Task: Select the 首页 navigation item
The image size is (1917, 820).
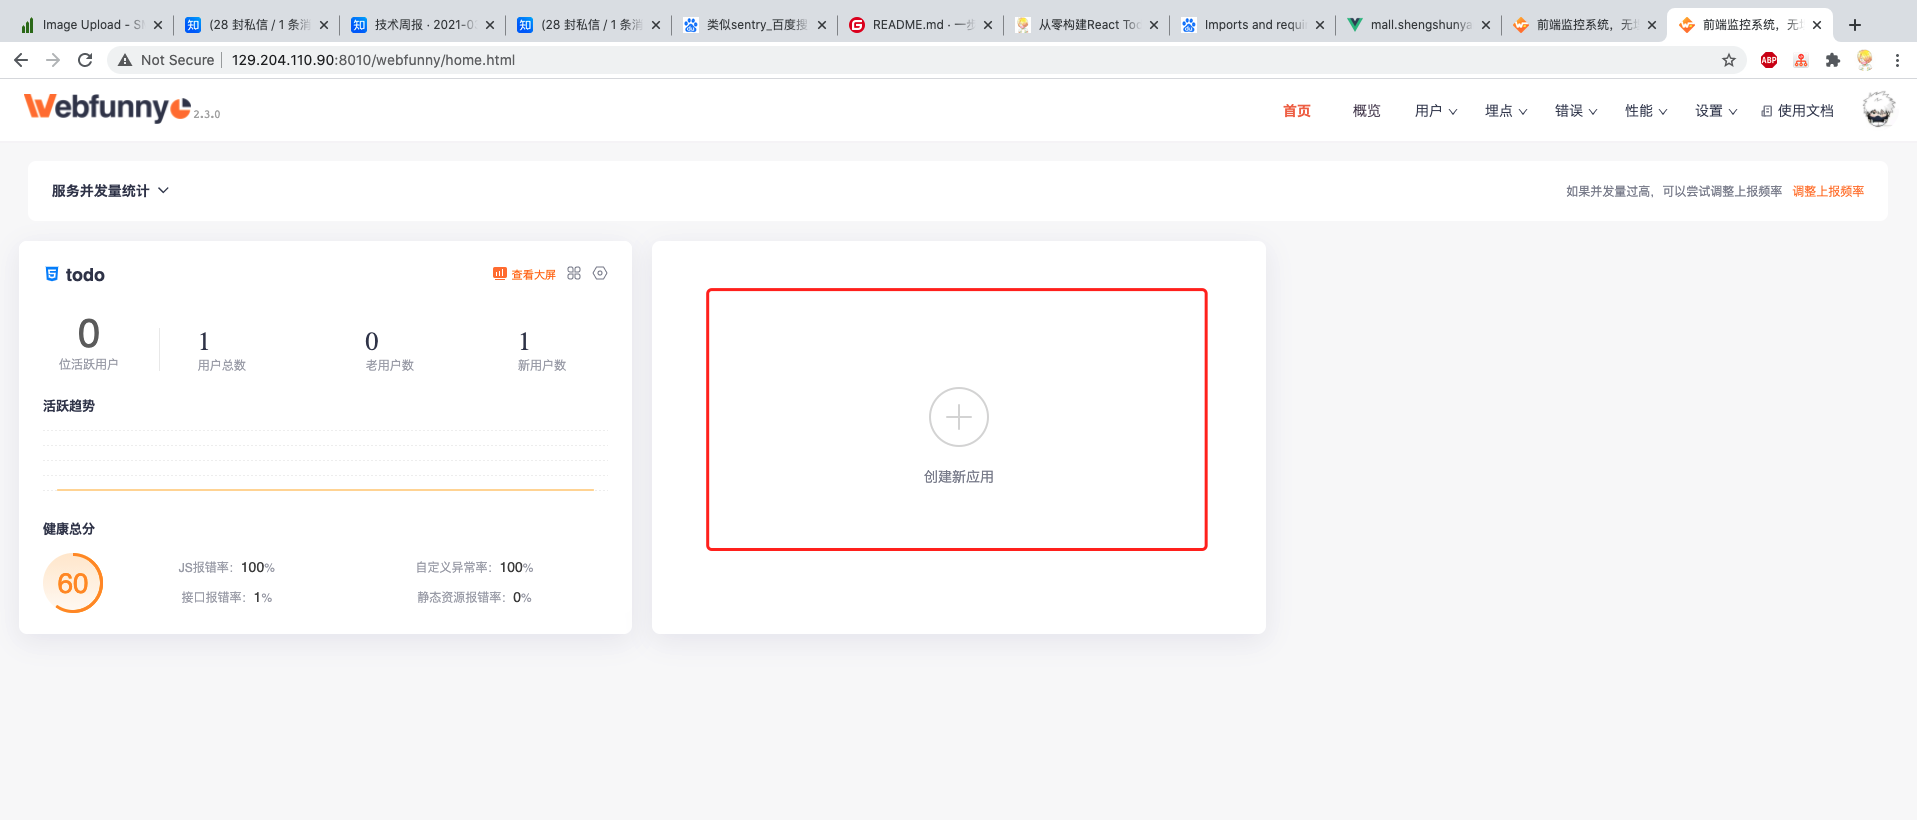Action: click(x=1297, y=111)
